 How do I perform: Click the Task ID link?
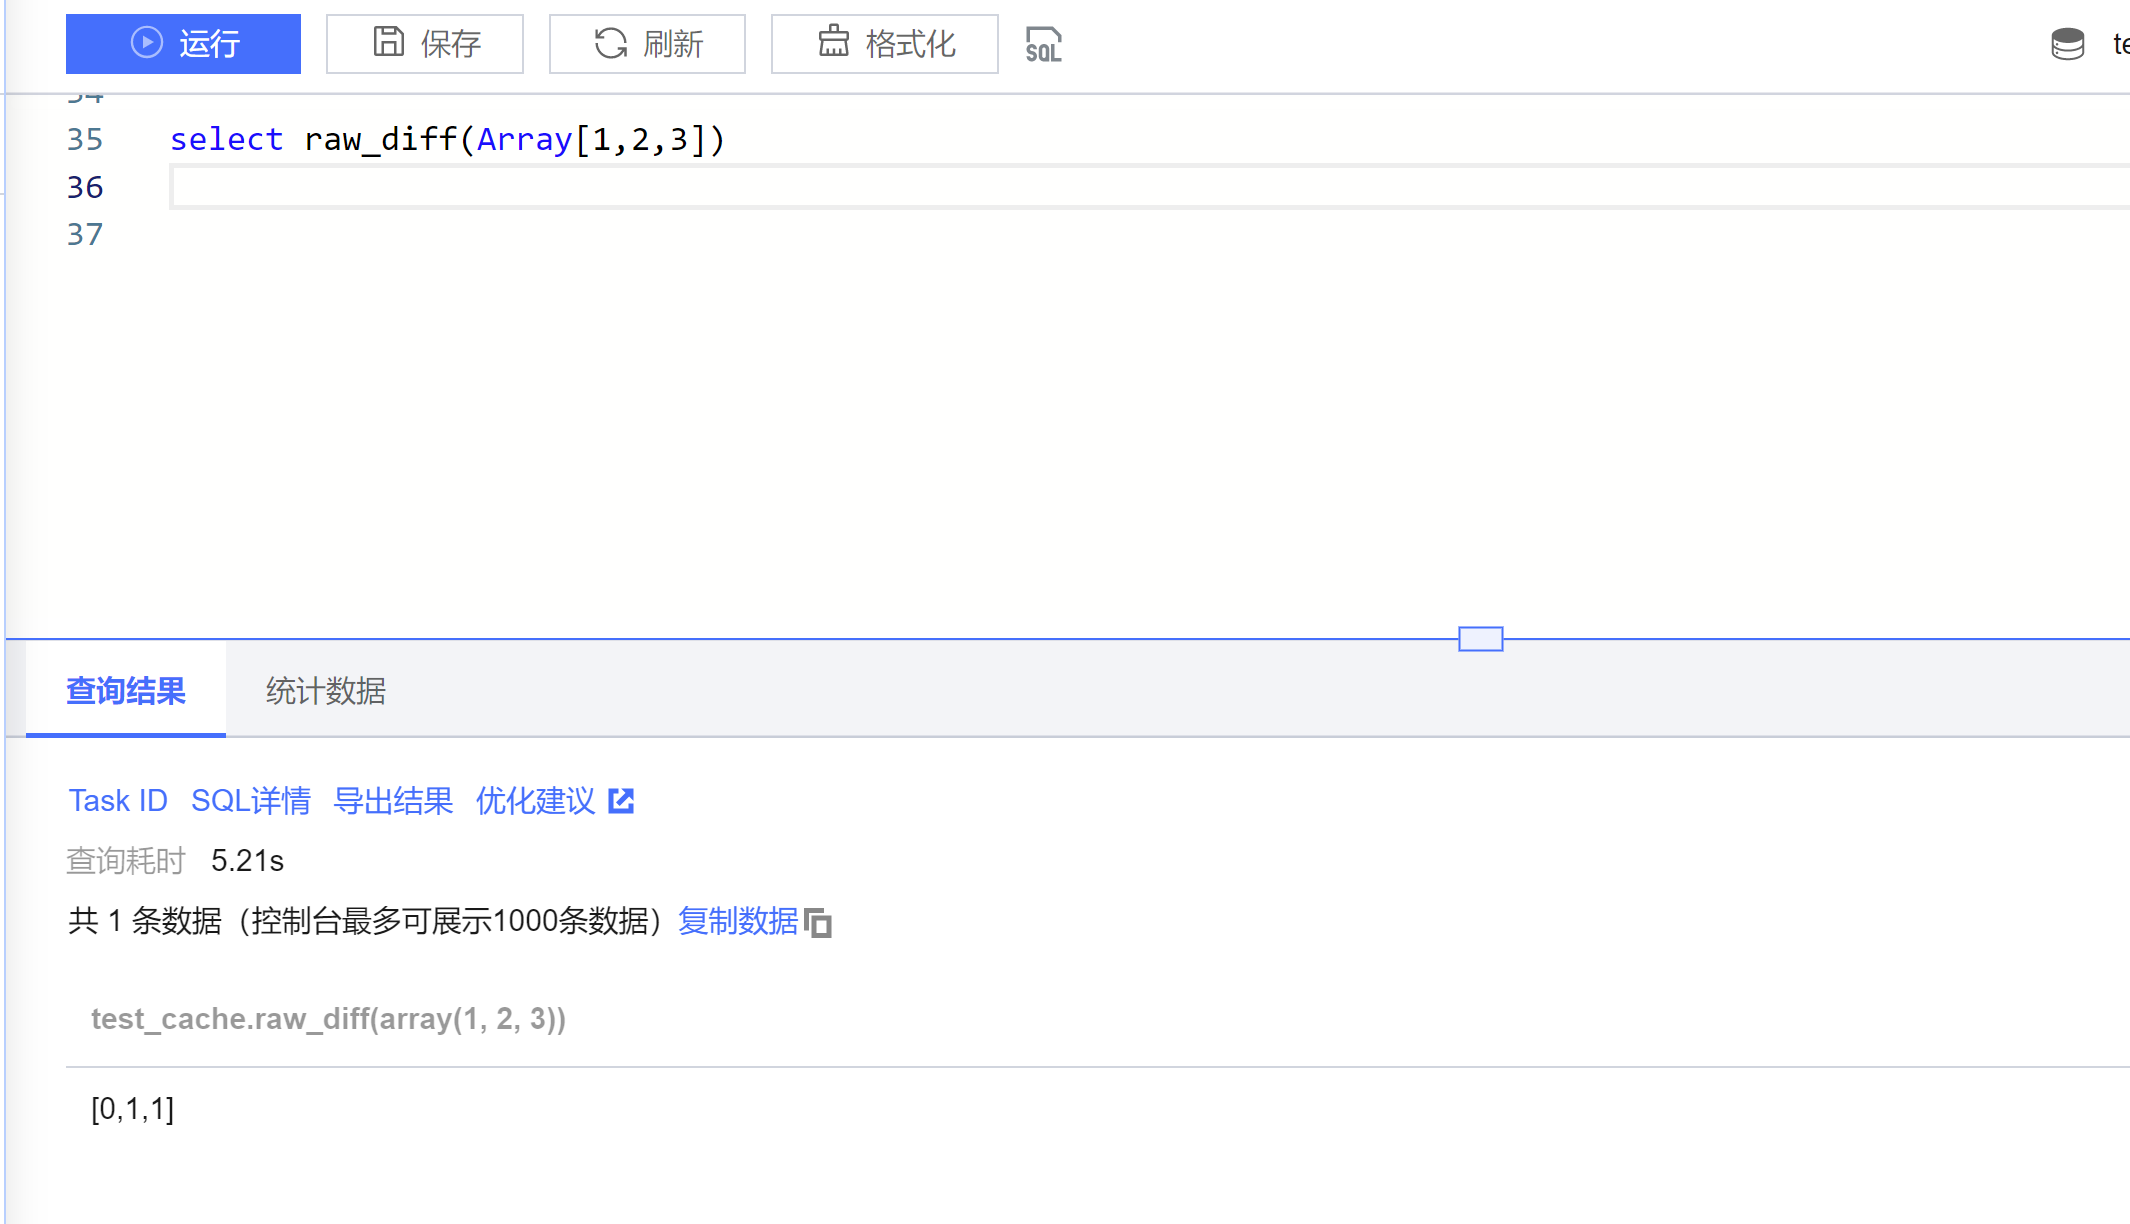118,801
